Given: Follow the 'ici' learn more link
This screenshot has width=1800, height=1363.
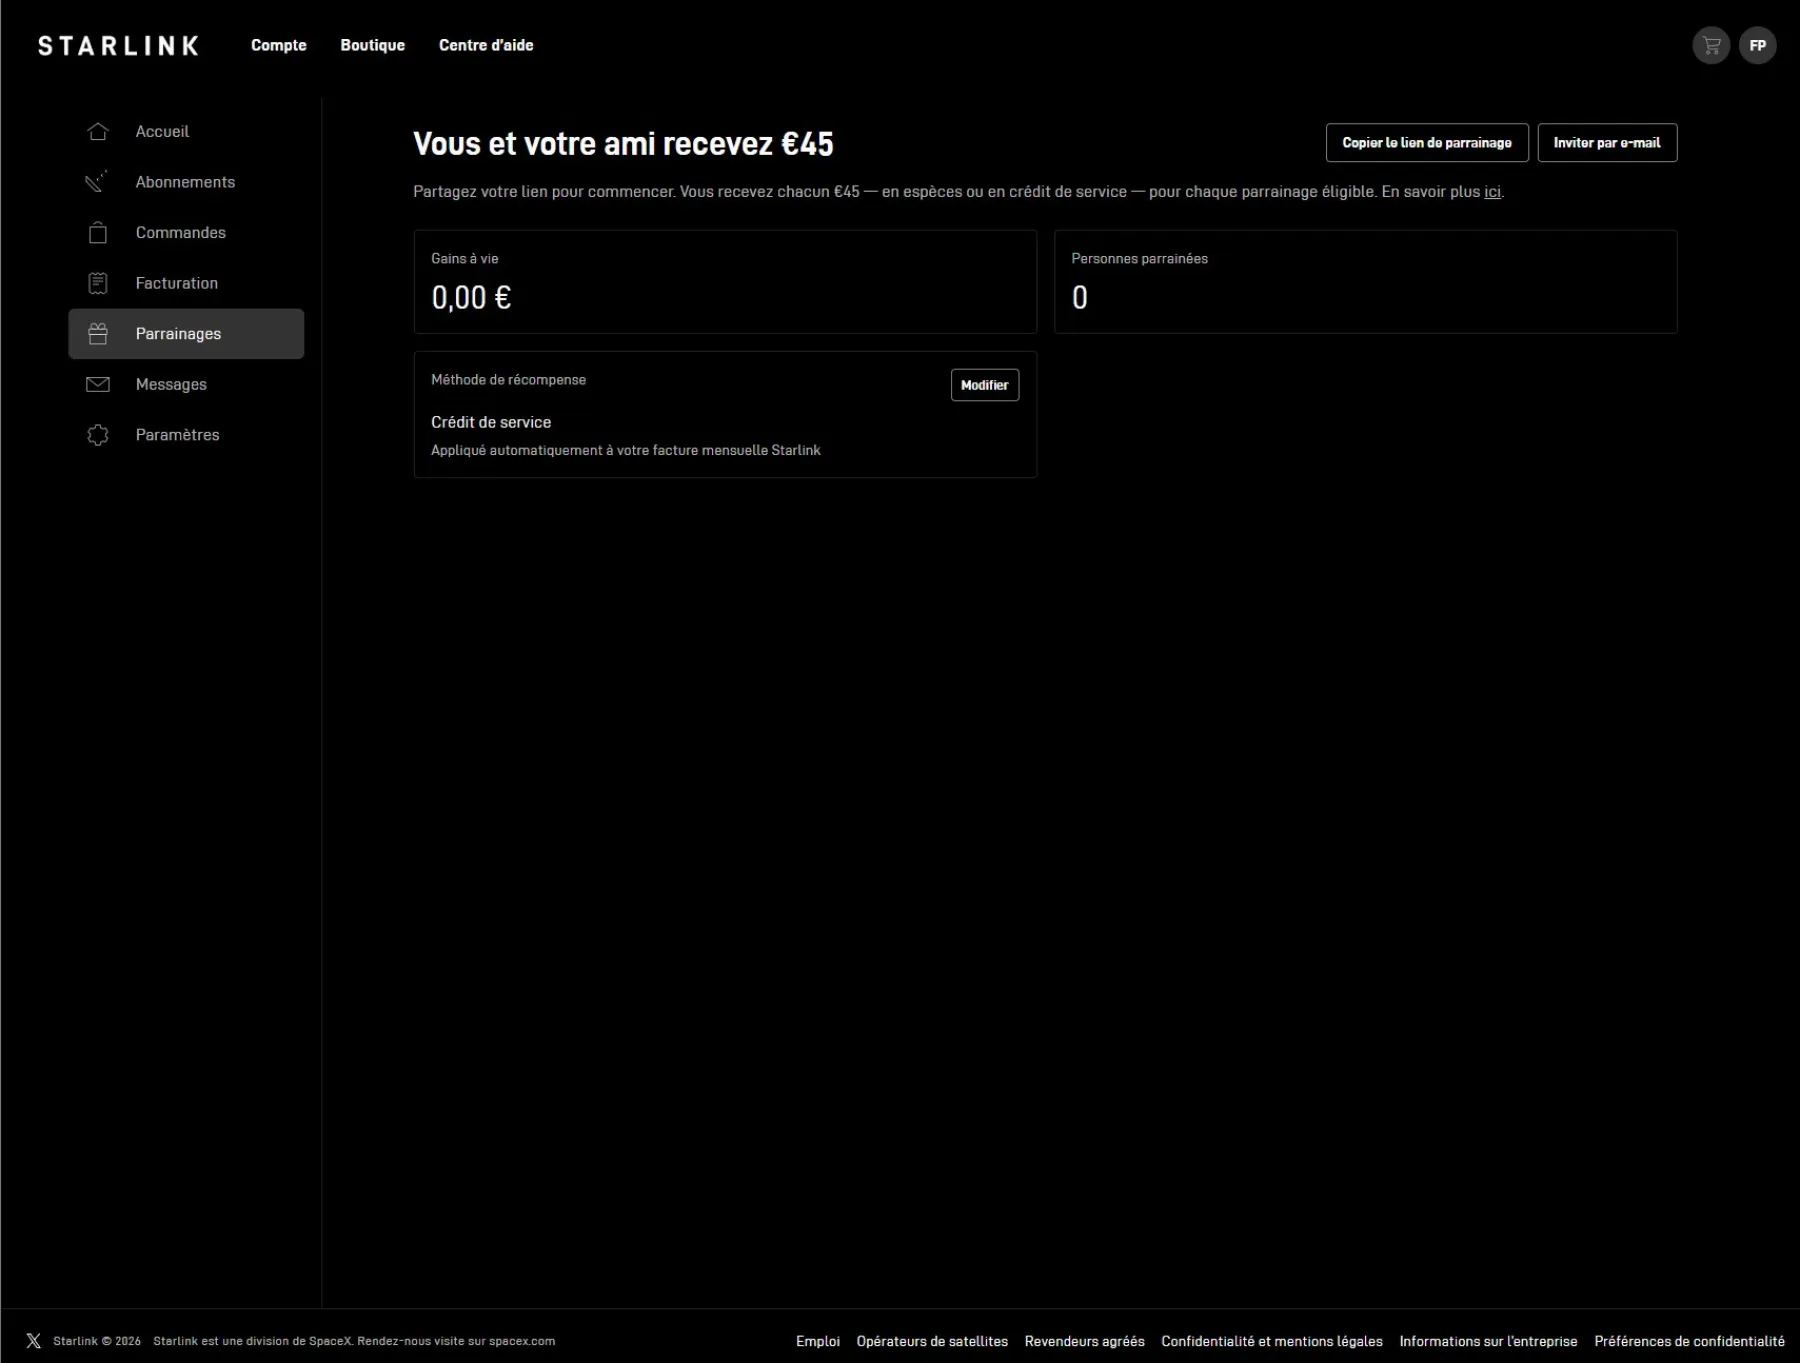Looking at the screenshot, I should tap(1492, 192).
